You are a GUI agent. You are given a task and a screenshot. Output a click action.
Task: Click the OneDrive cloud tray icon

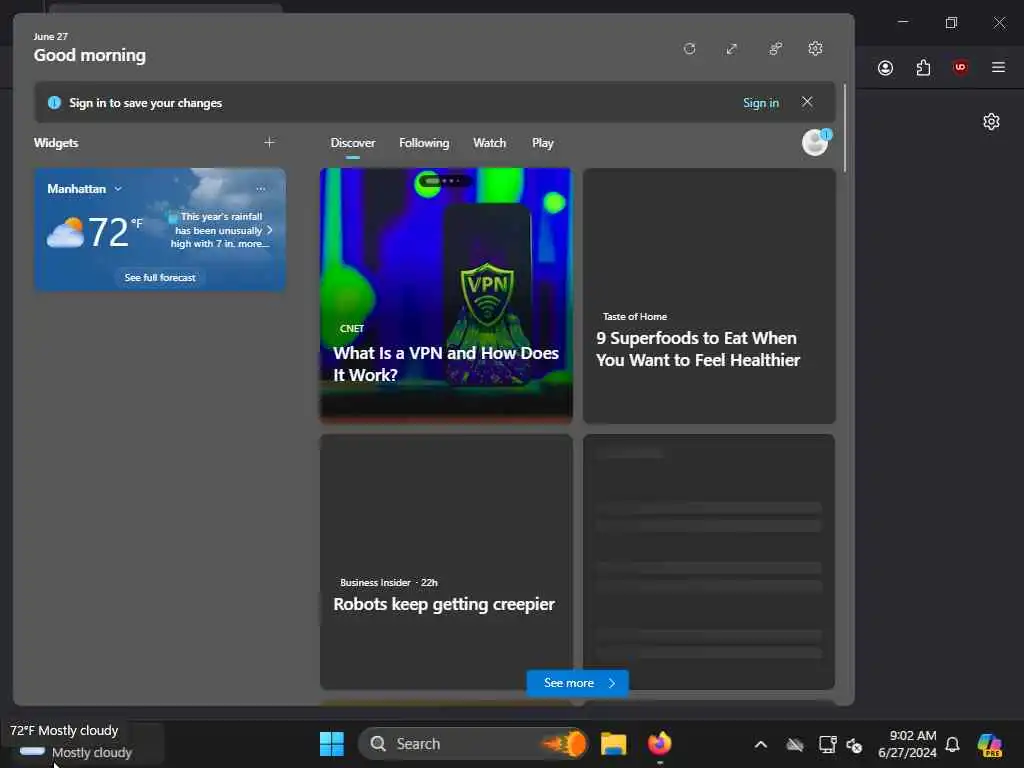795,744
